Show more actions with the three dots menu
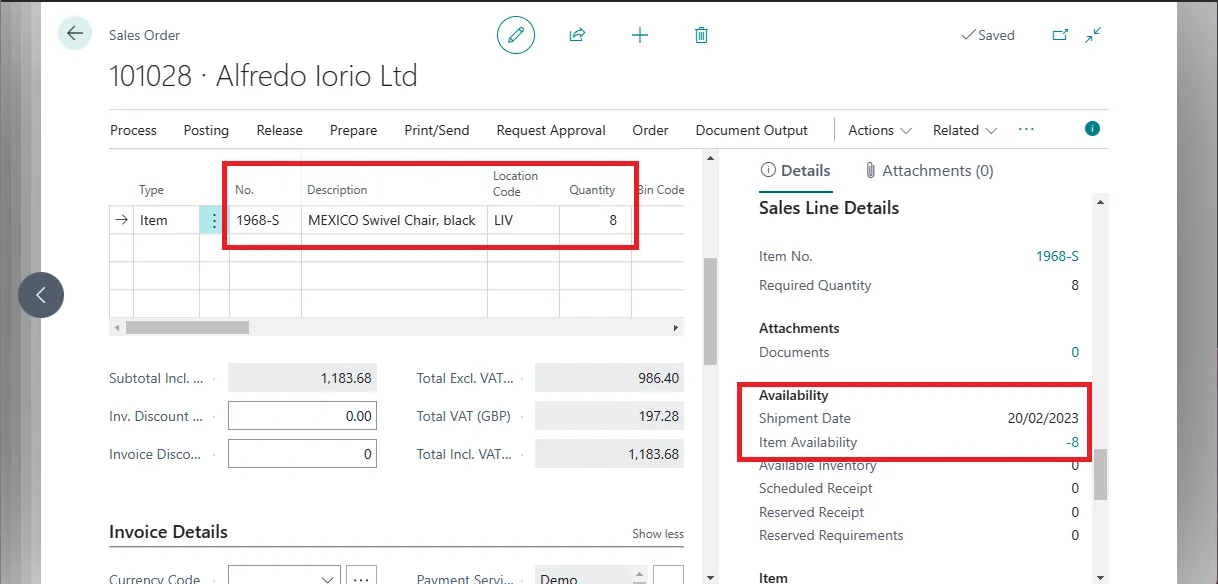 click(1026, 130)
